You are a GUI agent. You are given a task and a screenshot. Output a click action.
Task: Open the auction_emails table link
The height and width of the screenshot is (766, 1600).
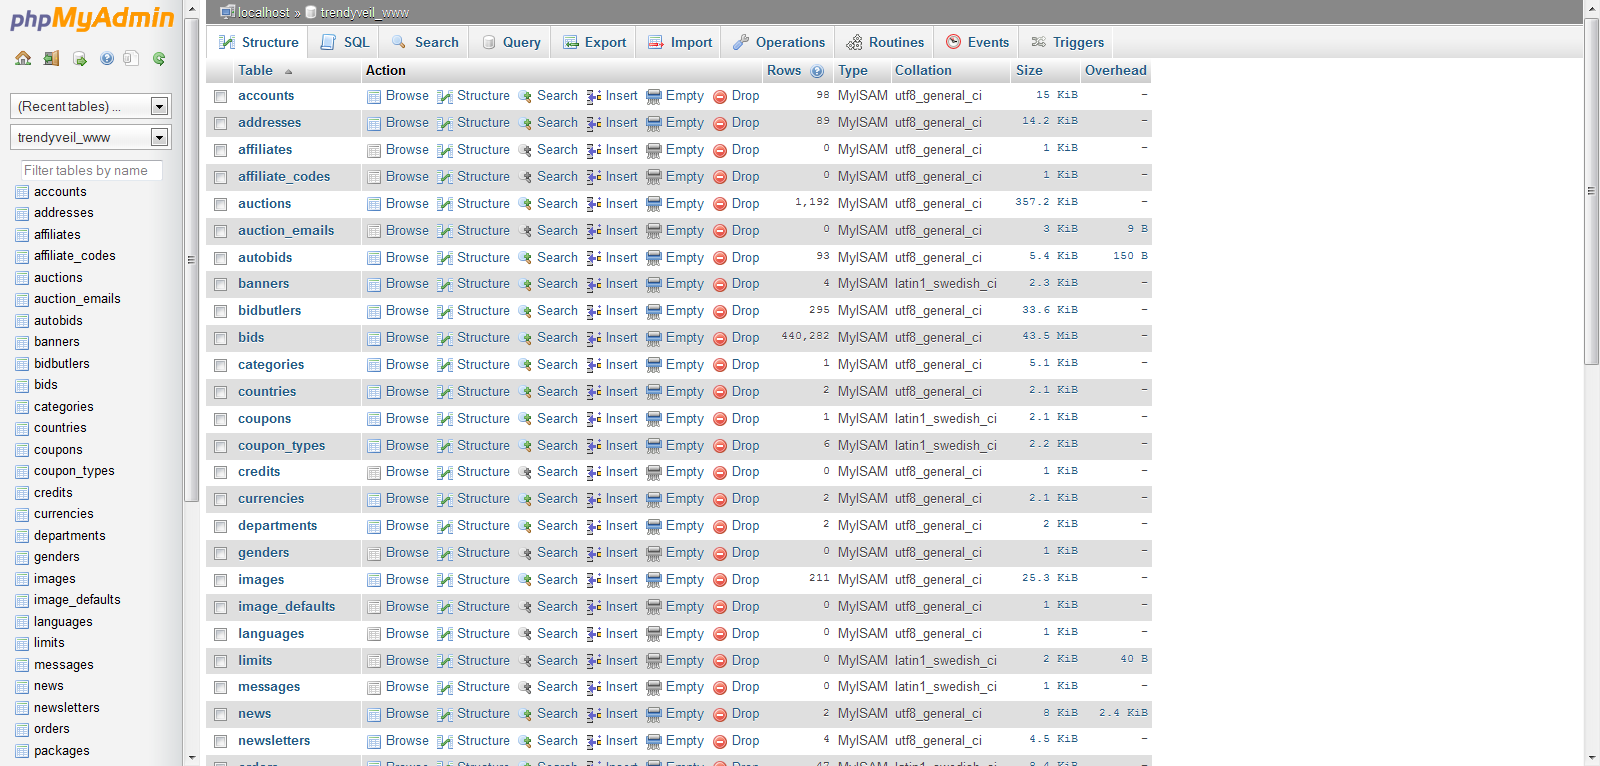pos(286,231)
